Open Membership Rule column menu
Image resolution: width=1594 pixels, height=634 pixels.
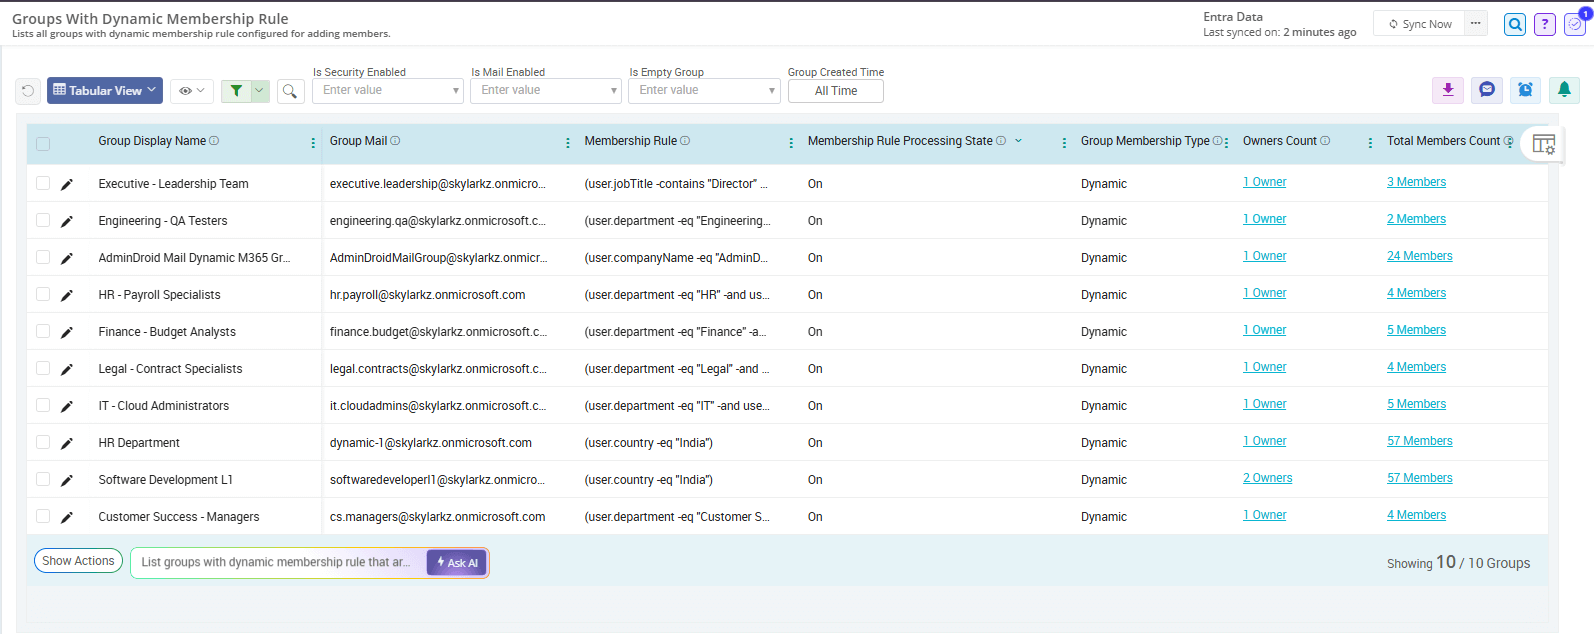791,143
